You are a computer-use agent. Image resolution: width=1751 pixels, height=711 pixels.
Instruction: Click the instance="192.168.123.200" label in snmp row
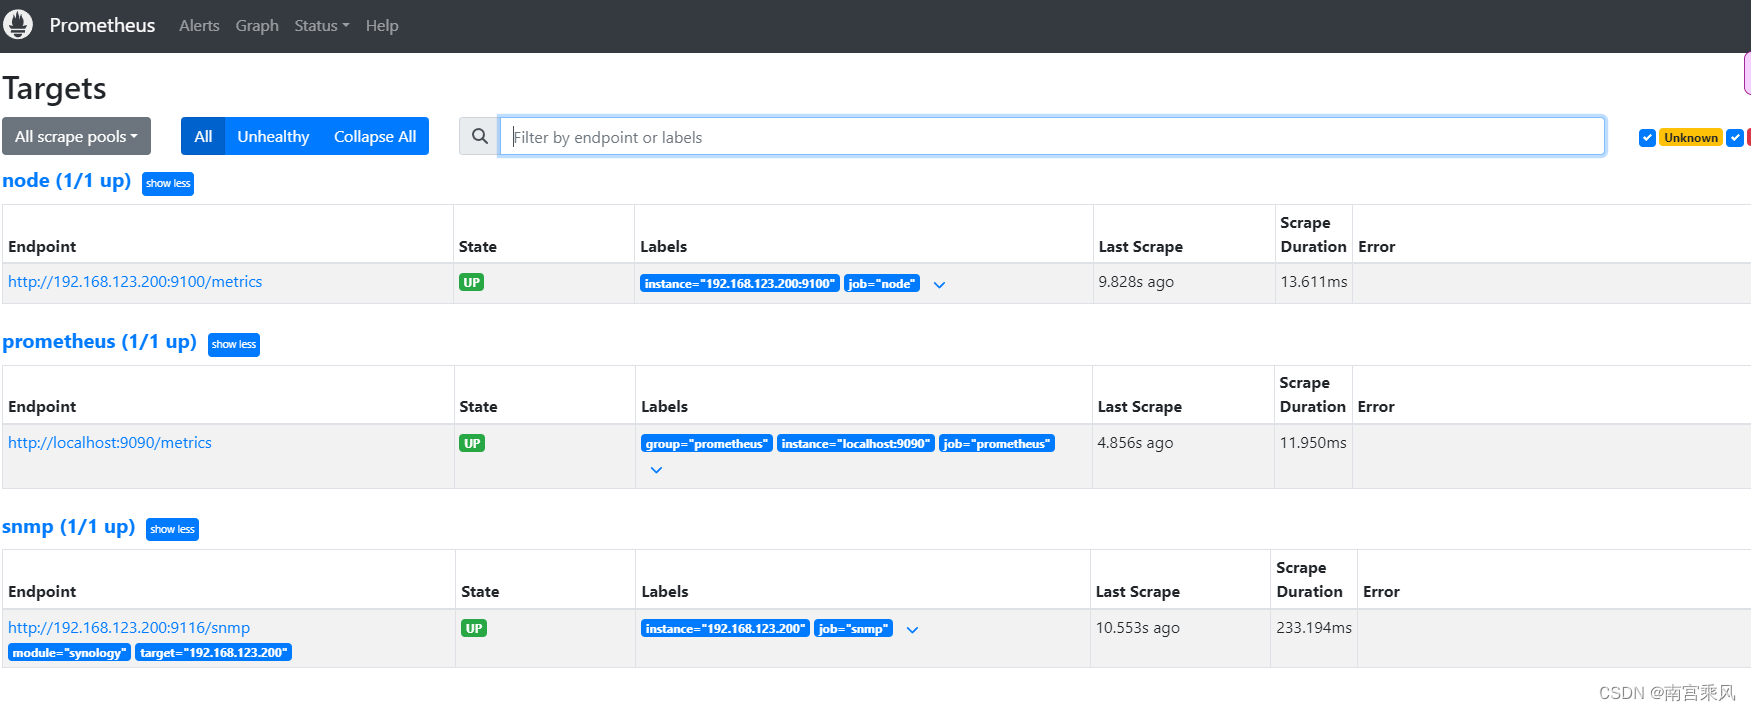pos(725,629)
